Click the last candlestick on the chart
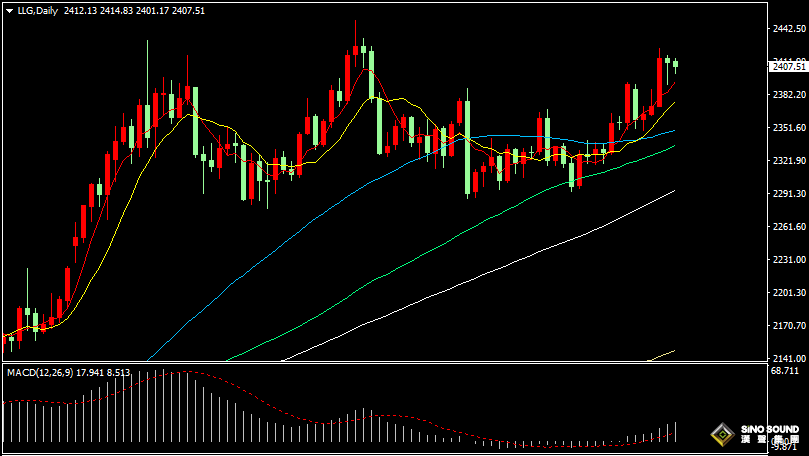The width and height of the screenshot is (809, 456). pos(676,65)
